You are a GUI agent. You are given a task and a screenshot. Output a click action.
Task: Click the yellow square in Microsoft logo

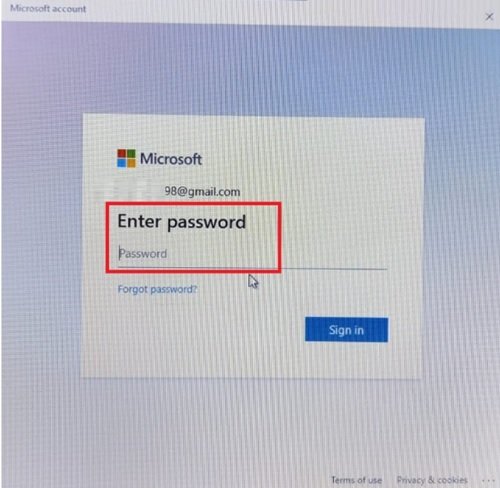coord(131,163)
